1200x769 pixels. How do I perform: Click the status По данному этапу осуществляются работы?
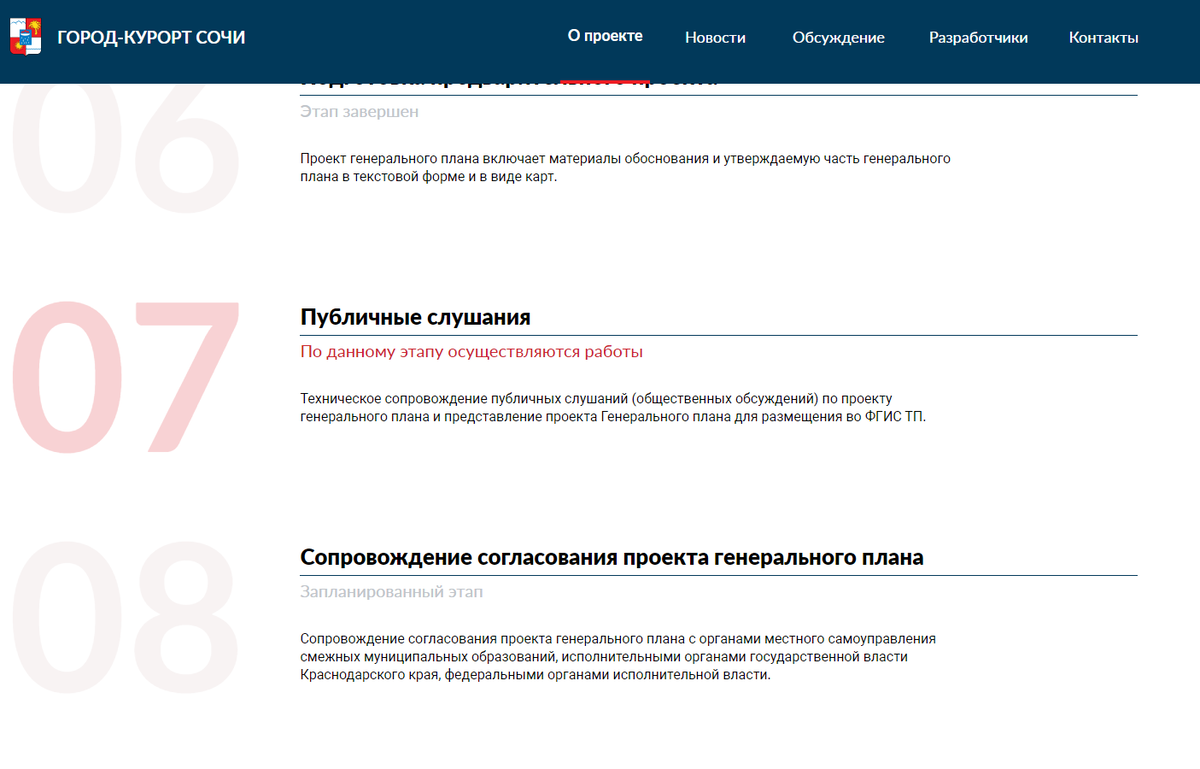pos(471,352)
